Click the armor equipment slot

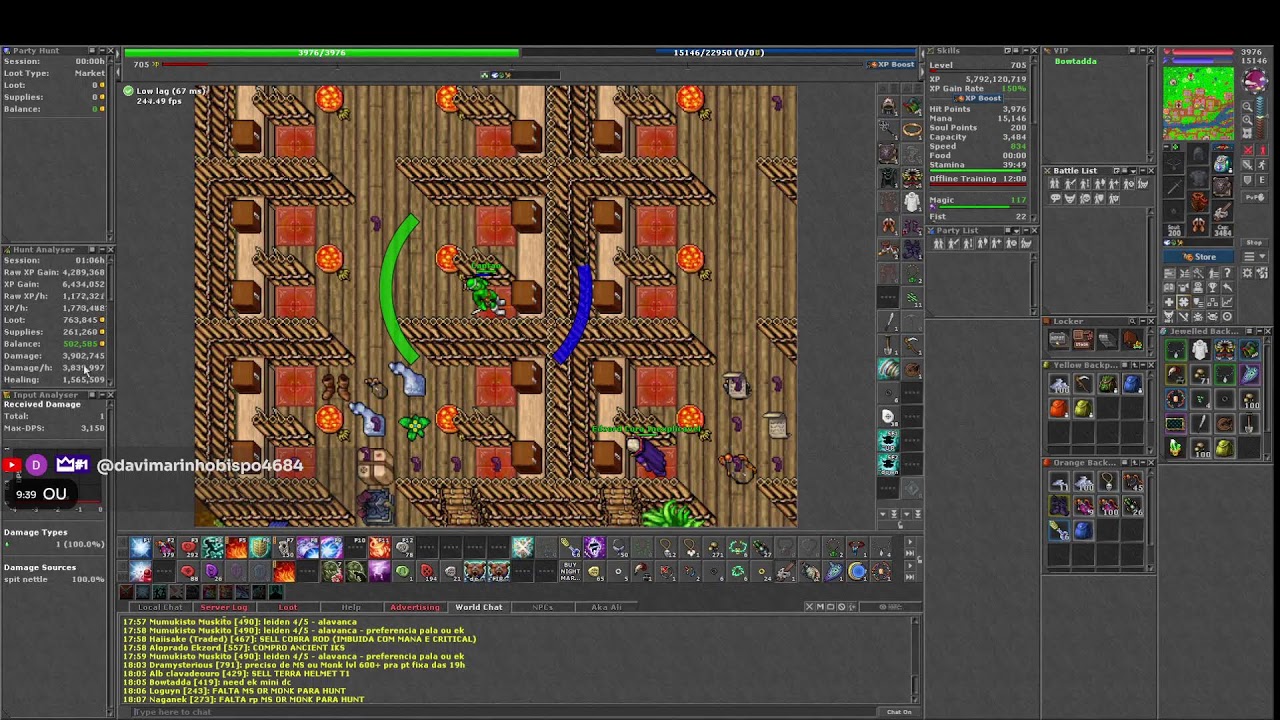[x=1198, y=178]
